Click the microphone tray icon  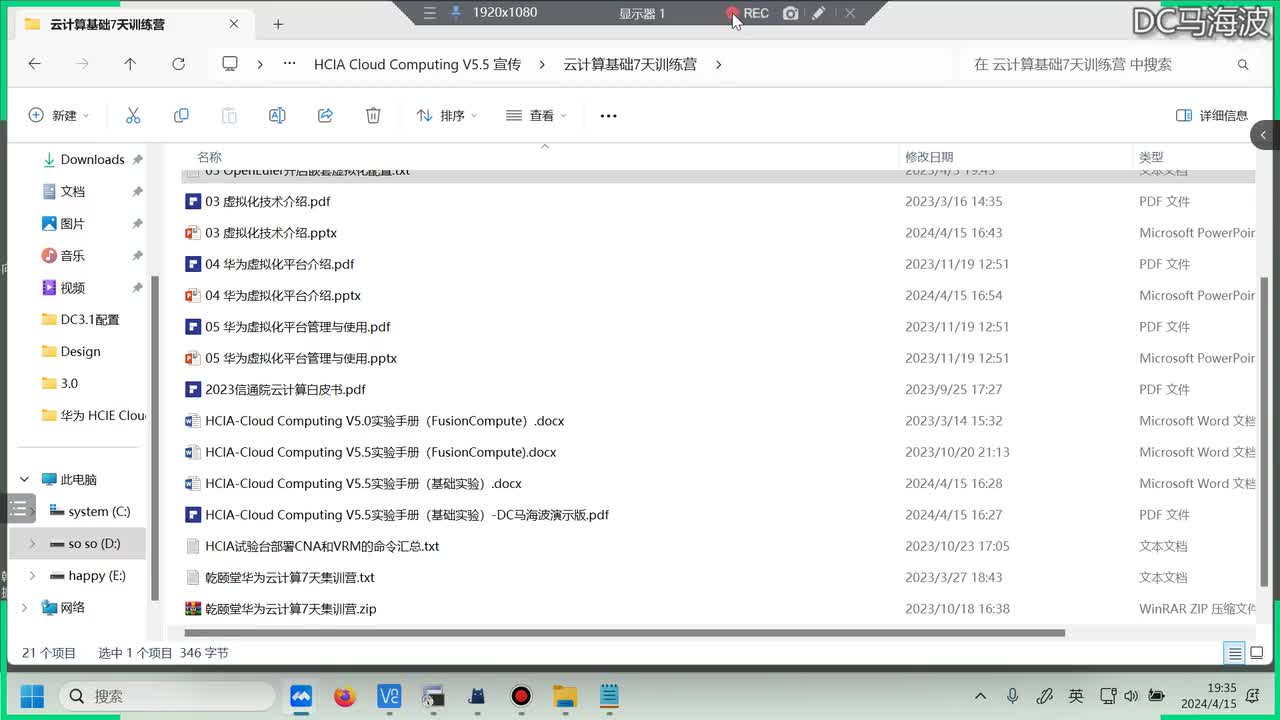point(1012,696)
